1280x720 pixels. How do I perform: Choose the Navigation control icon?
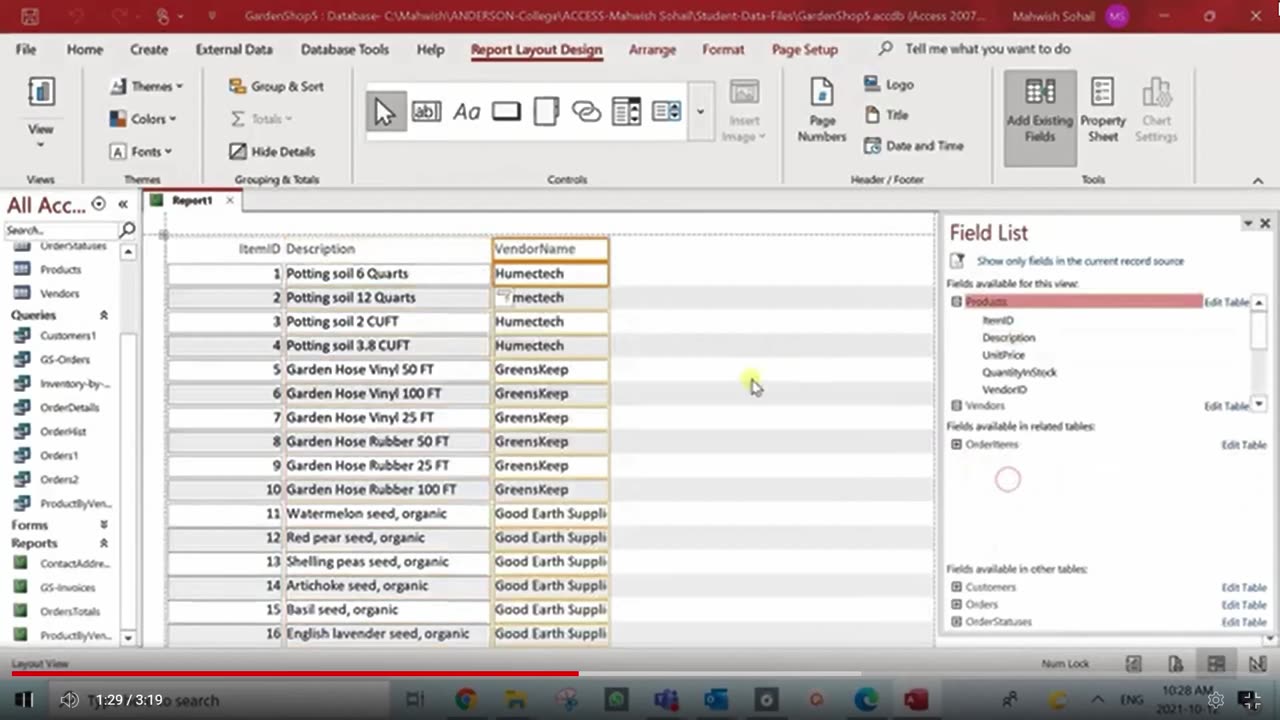pos(626,111)
